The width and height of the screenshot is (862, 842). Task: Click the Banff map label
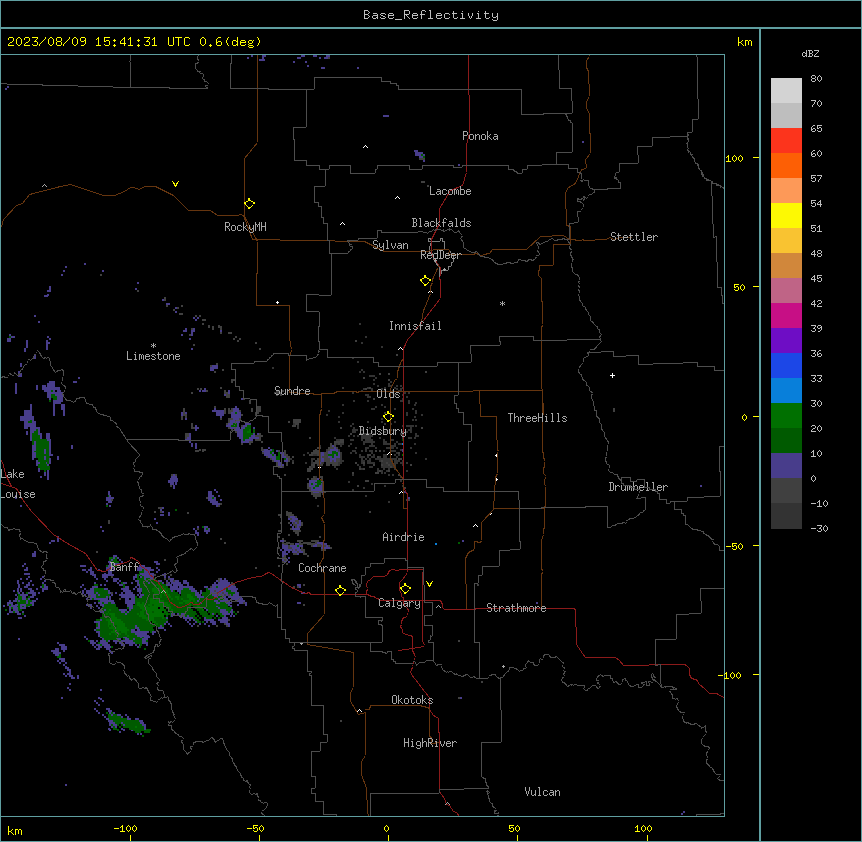(124, 567)
